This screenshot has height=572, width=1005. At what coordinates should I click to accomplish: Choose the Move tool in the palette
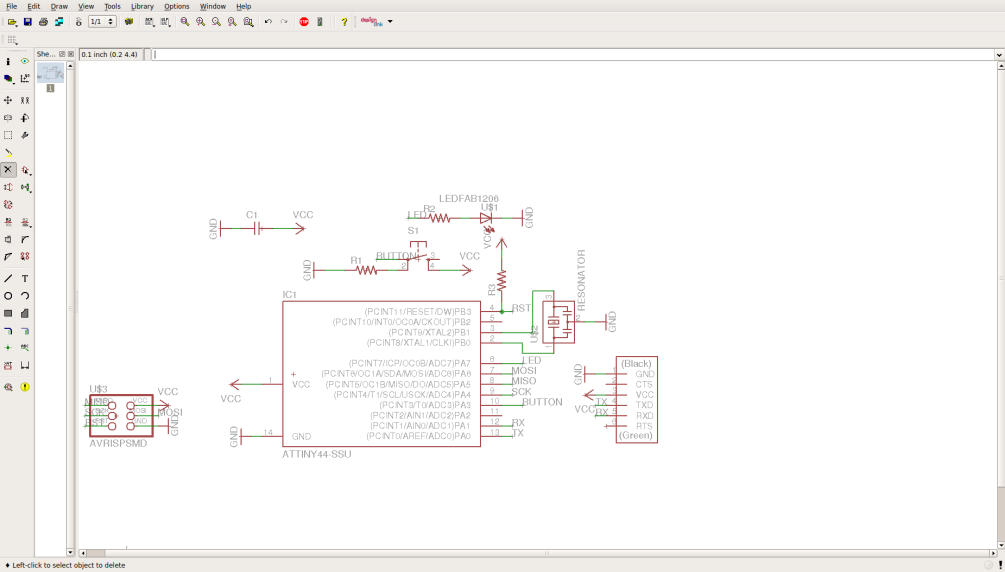coord(8,100)
